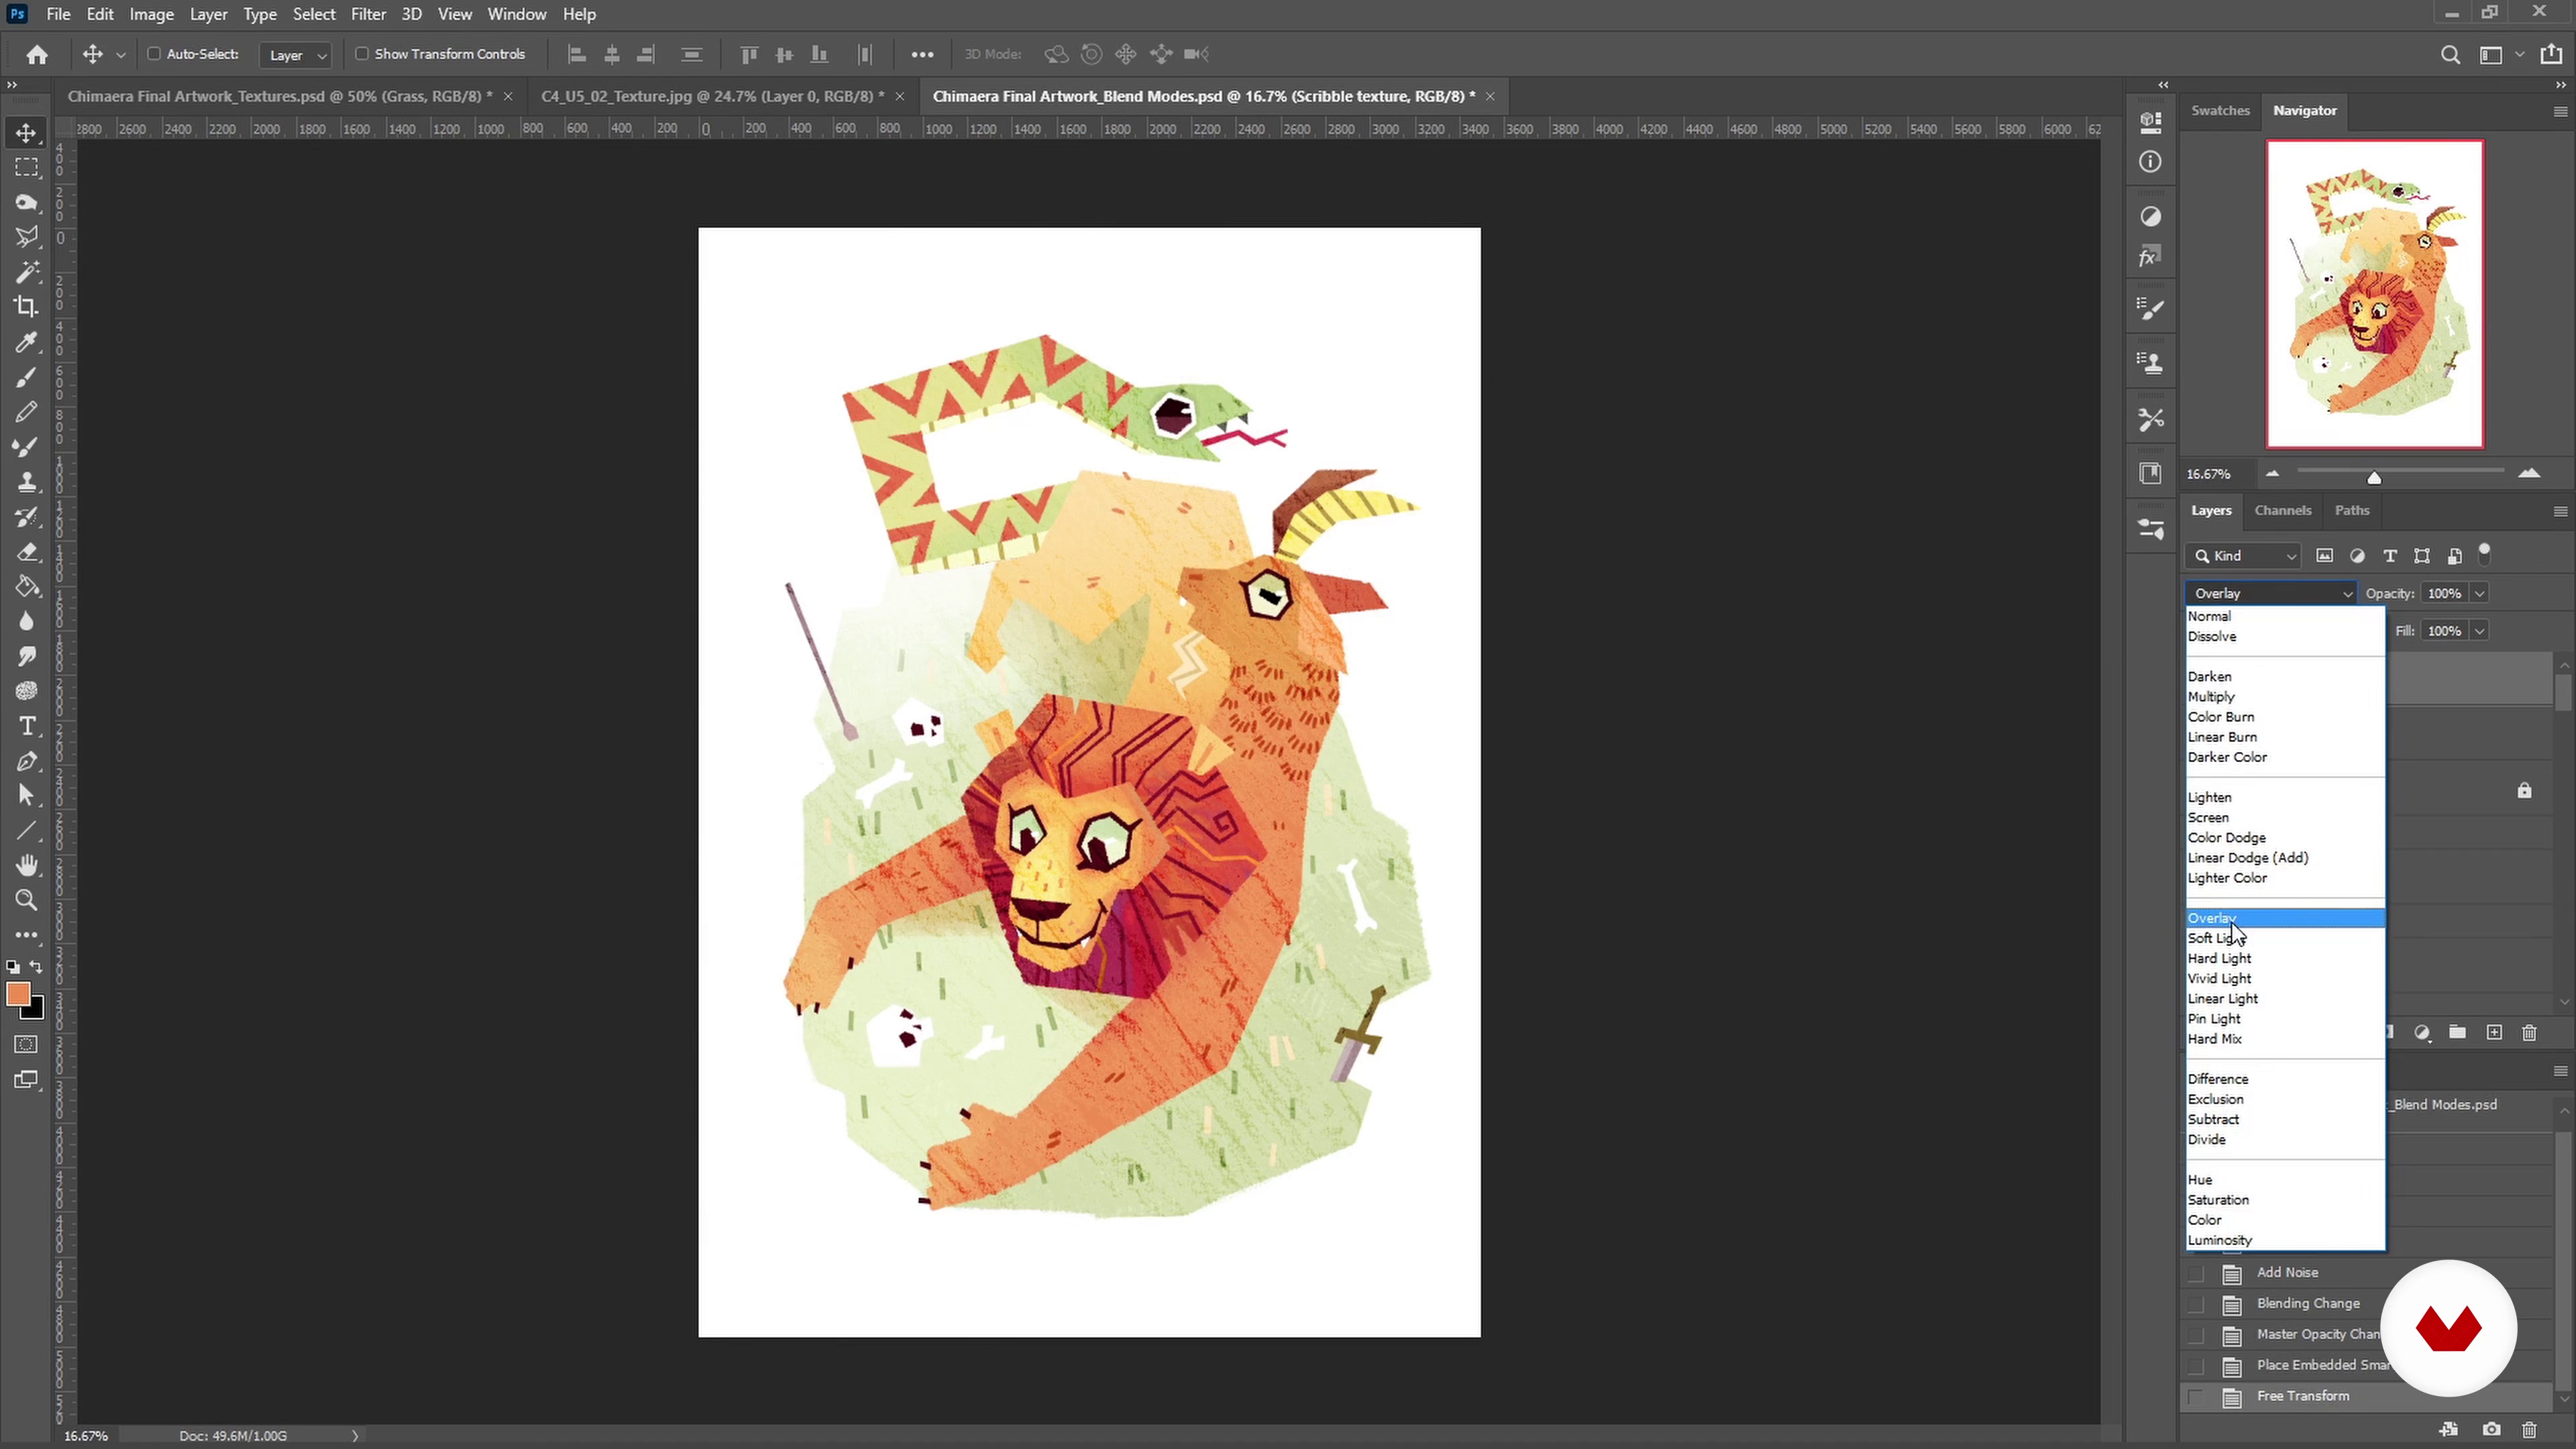Image resolution: width=2576 pixels, height=1449 pixels.
Task: Toggle history brush source for Add Noise
Action: pyautogui.click(x=2196, y=1274)
